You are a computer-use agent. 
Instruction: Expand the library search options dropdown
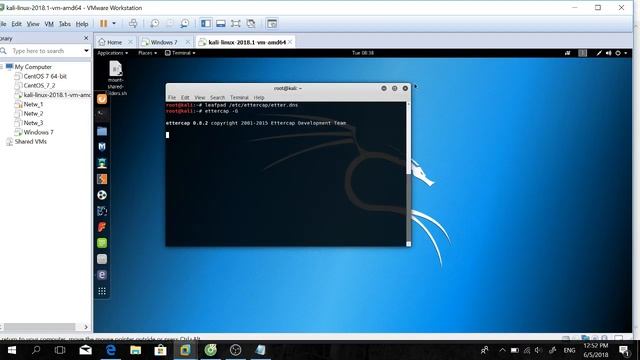tap(86, 51)
